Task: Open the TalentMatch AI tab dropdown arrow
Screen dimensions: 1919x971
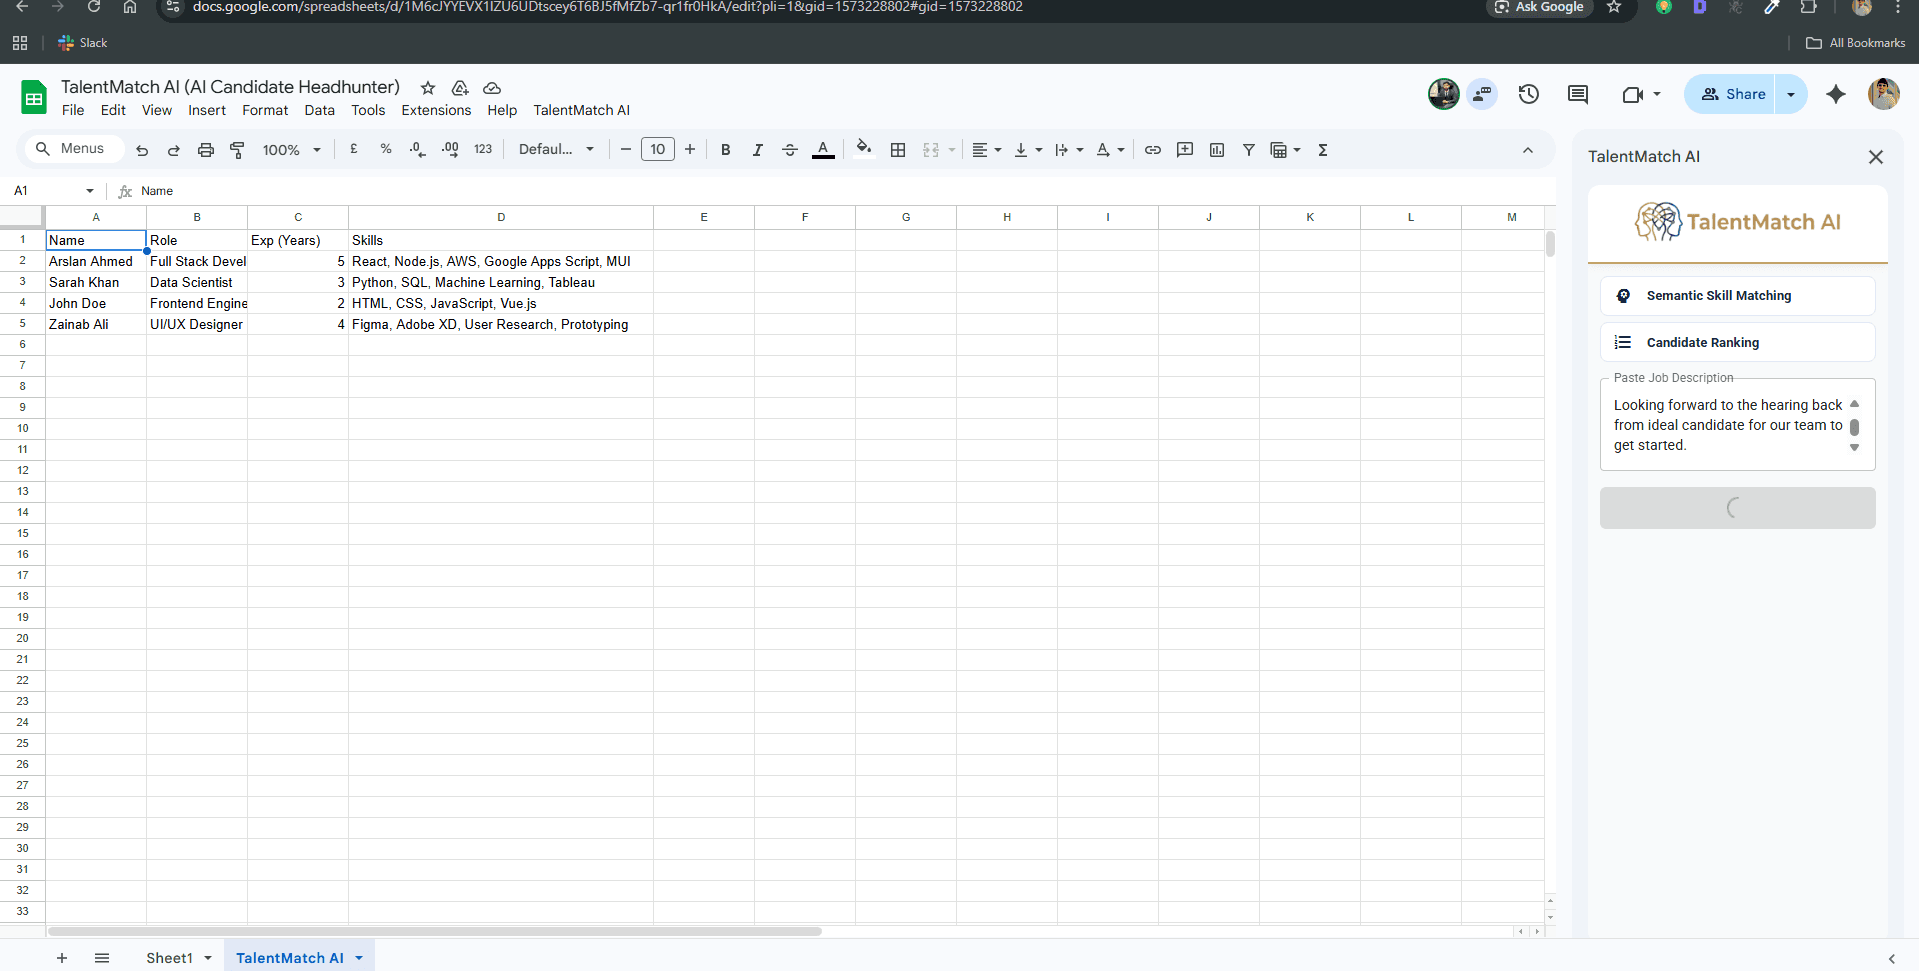Action: point(359,958)
